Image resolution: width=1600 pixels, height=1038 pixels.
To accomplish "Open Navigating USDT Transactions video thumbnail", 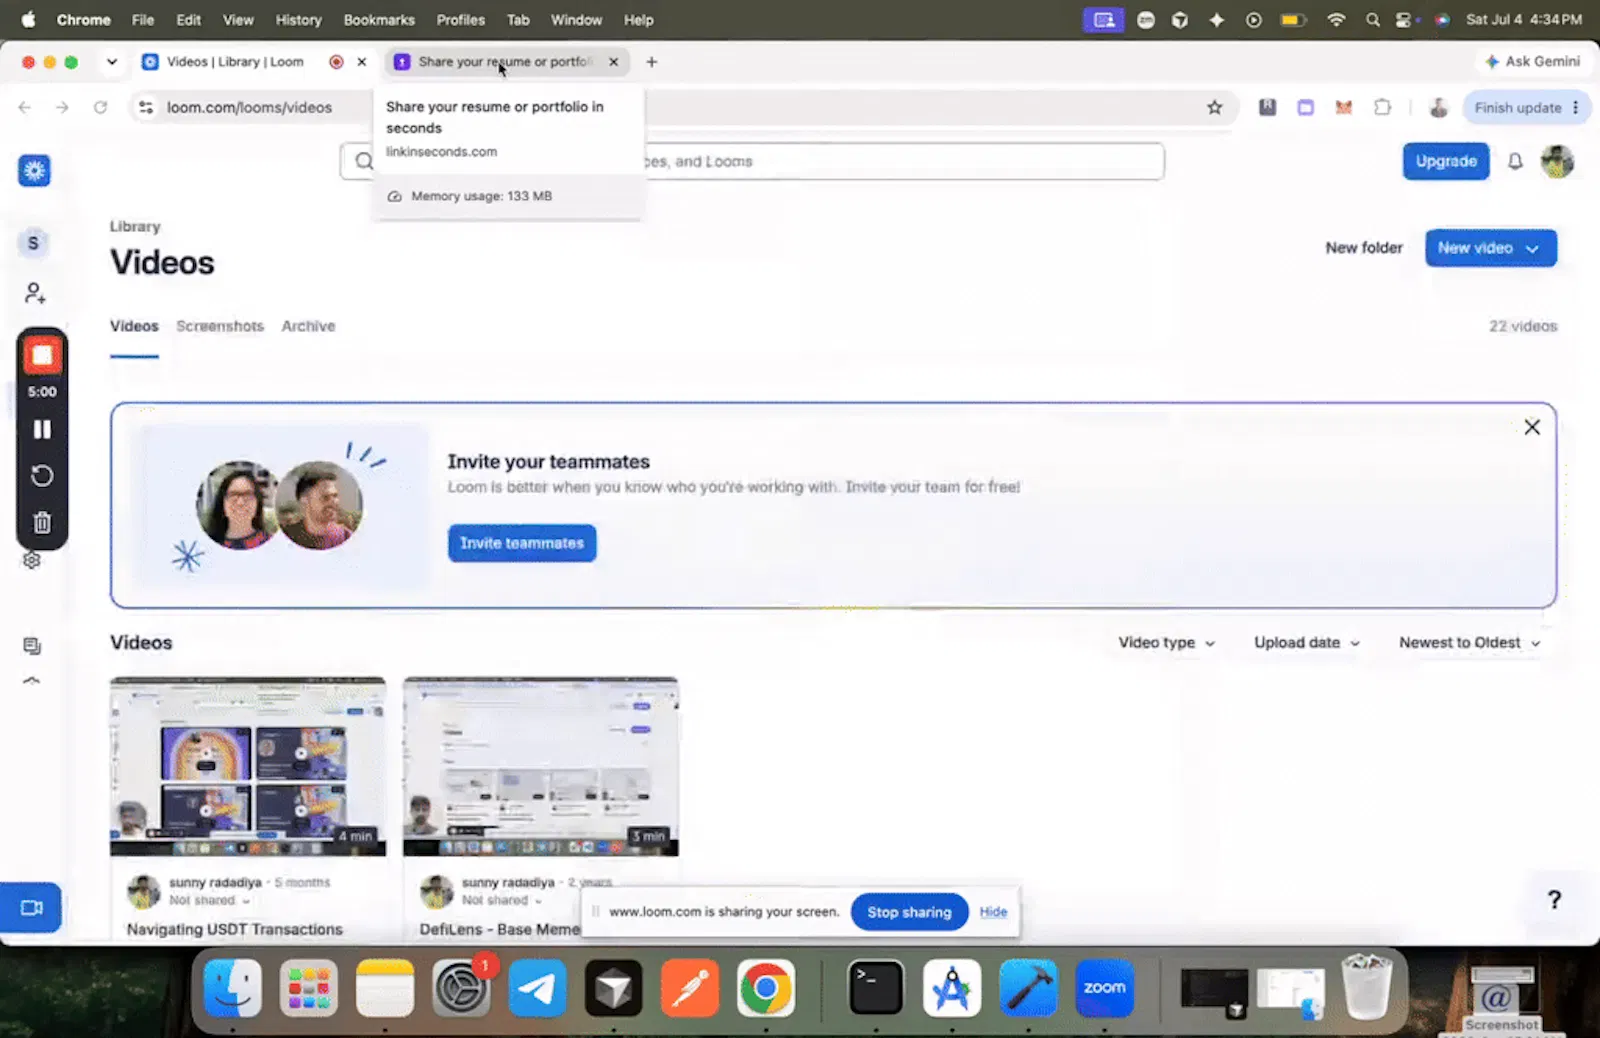I will tap(248, 766).
